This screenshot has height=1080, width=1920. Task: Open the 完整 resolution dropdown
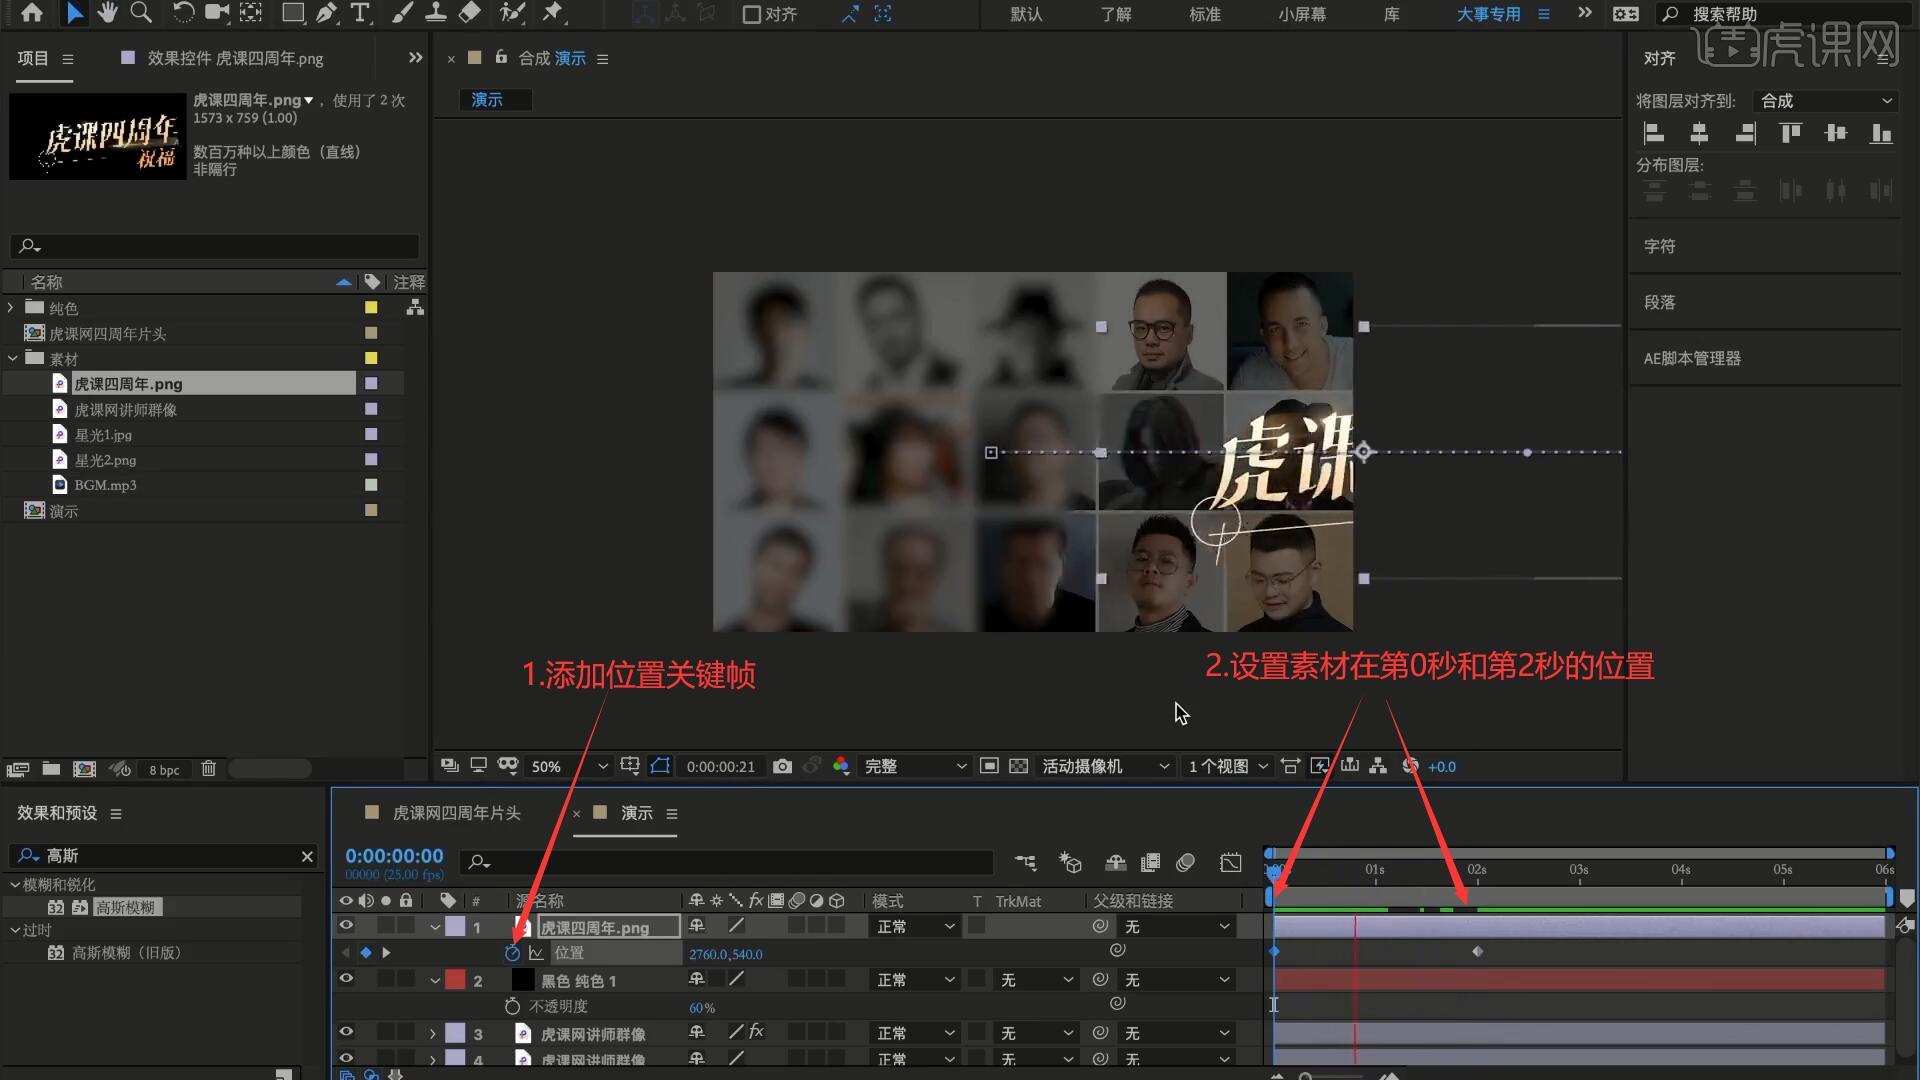coord(915,766)
